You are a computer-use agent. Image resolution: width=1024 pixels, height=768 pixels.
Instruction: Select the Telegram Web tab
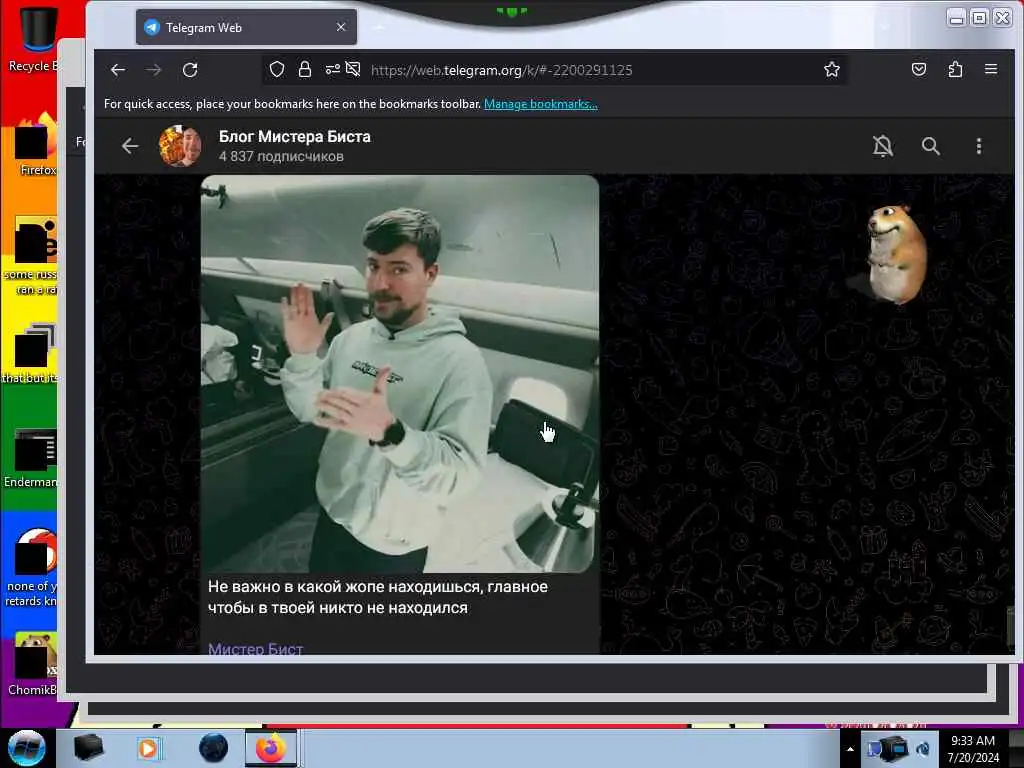246,27
